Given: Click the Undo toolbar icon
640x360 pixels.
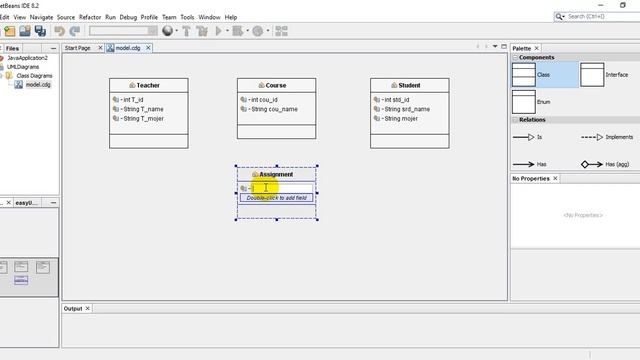Looking at the screenshot, I should click(60, 31).
